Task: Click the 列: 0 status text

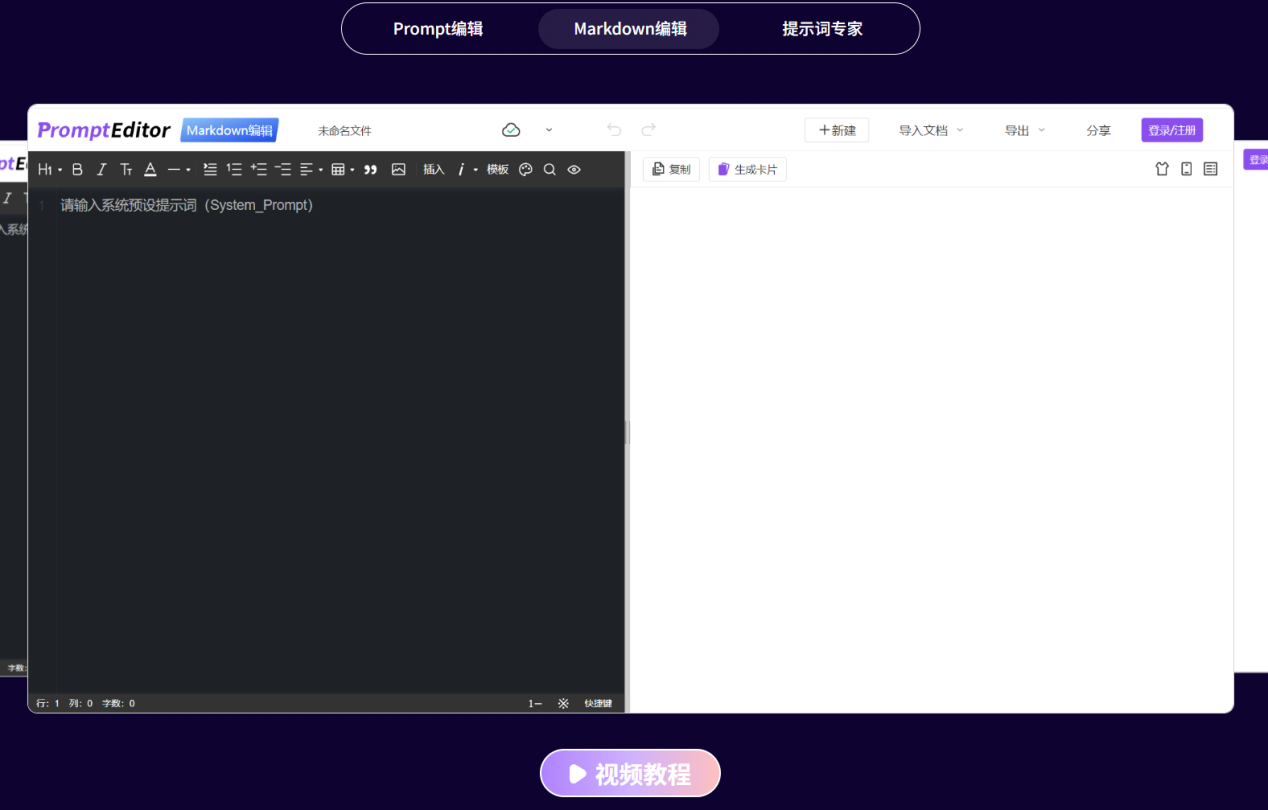Action: click(x=81, y=703)
